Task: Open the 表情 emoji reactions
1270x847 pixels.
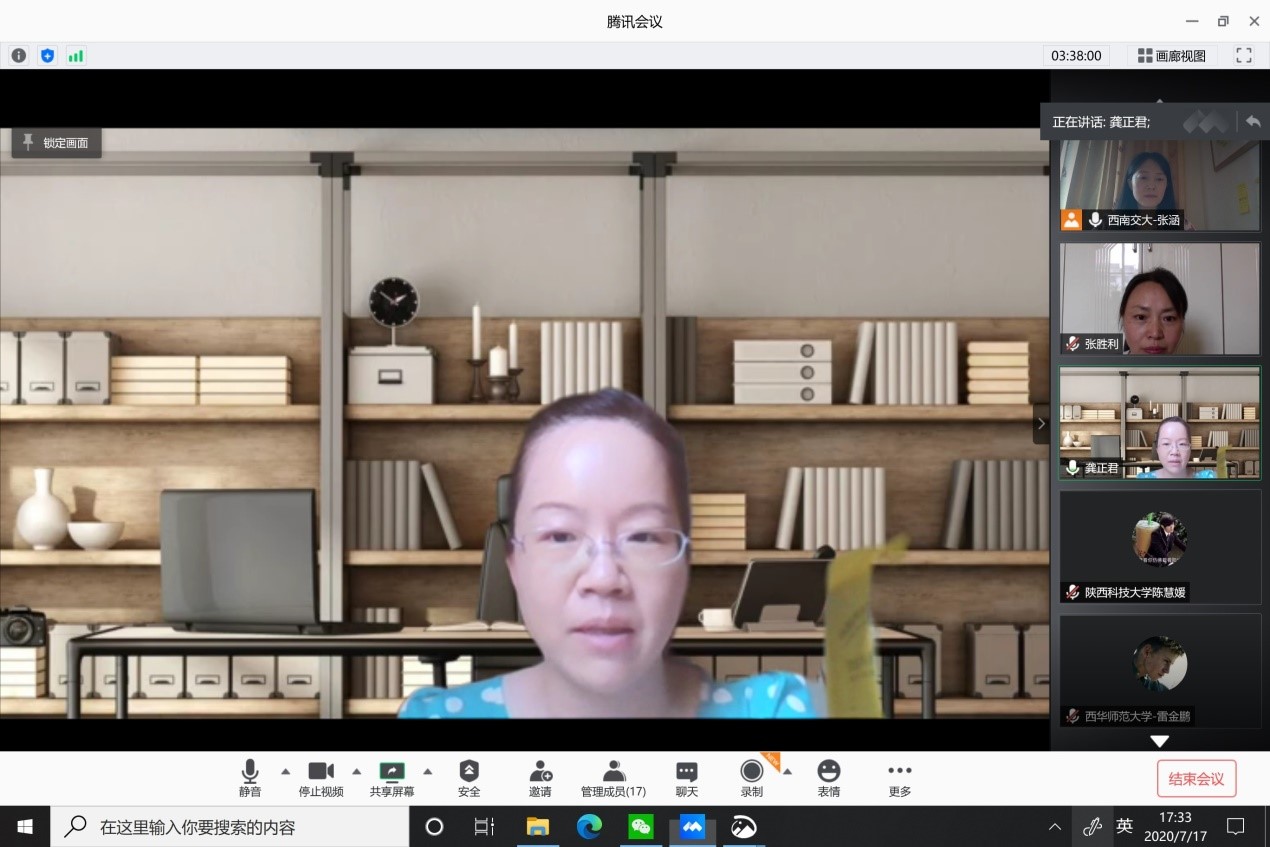Action: pyautogui.click(x=828, y=778)
